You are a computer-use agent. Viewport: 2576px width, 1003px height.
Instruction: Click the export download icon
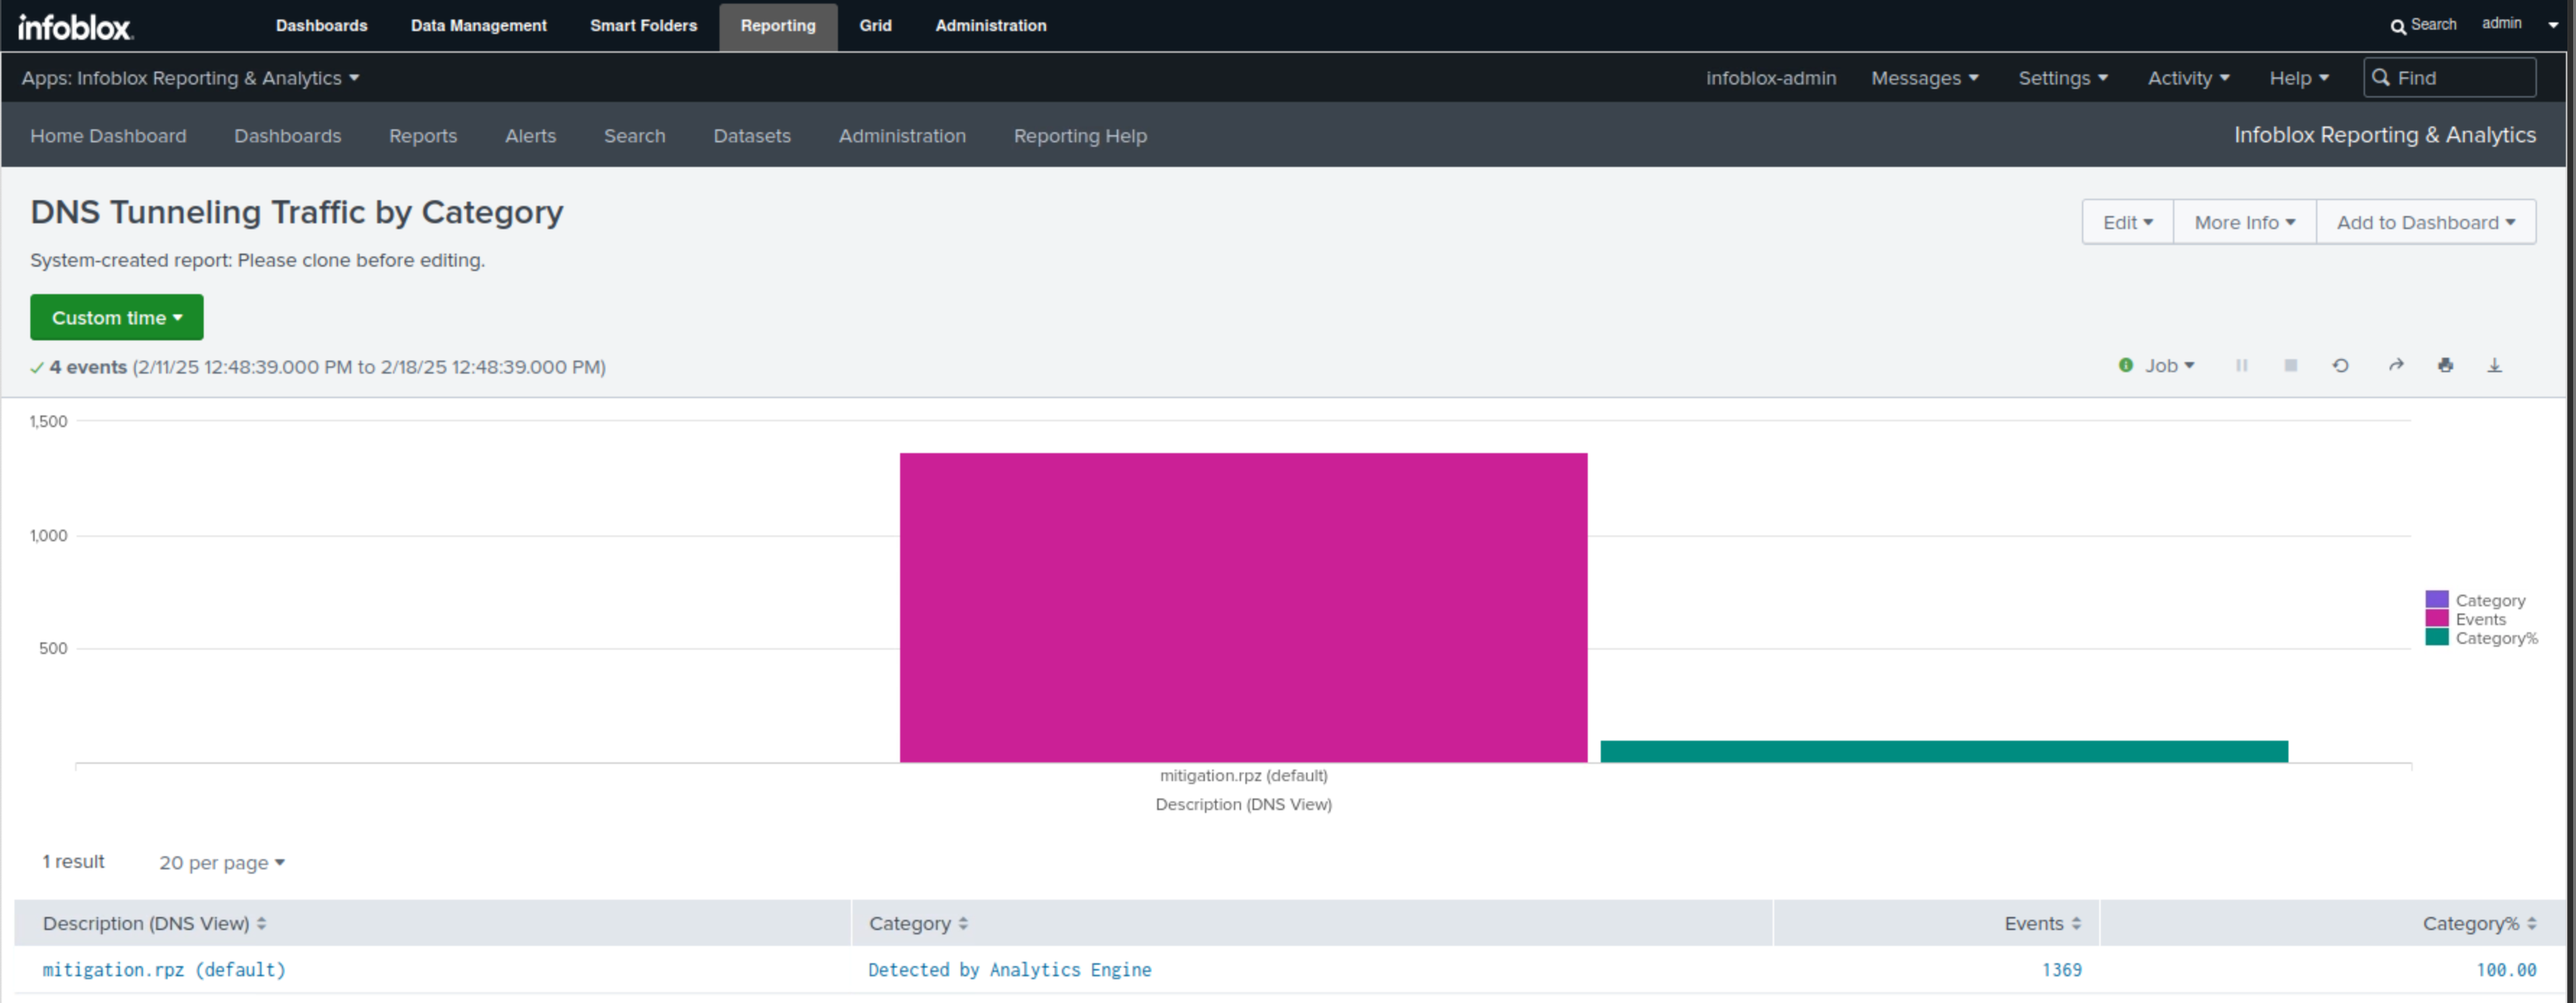(2494, 365)
